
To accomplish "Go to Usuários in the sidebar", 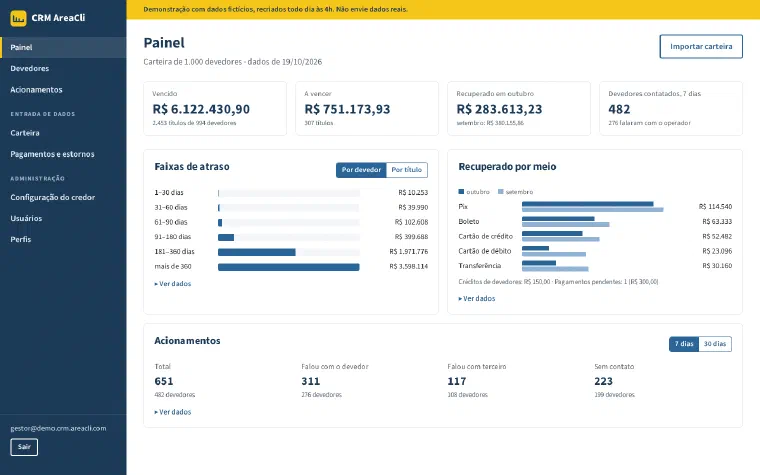I will [x=63, y=218].
